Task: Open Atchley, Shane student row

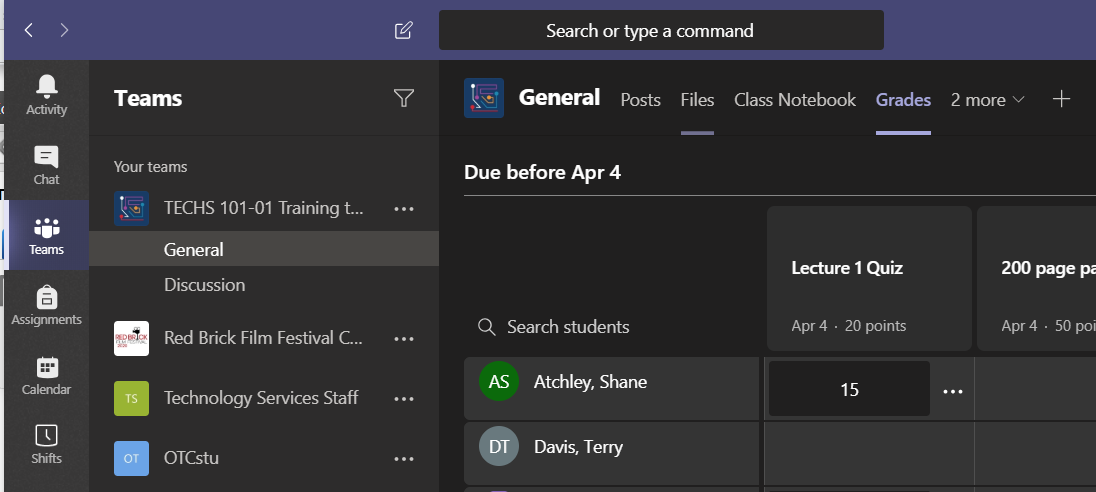Action: point(612,389)
